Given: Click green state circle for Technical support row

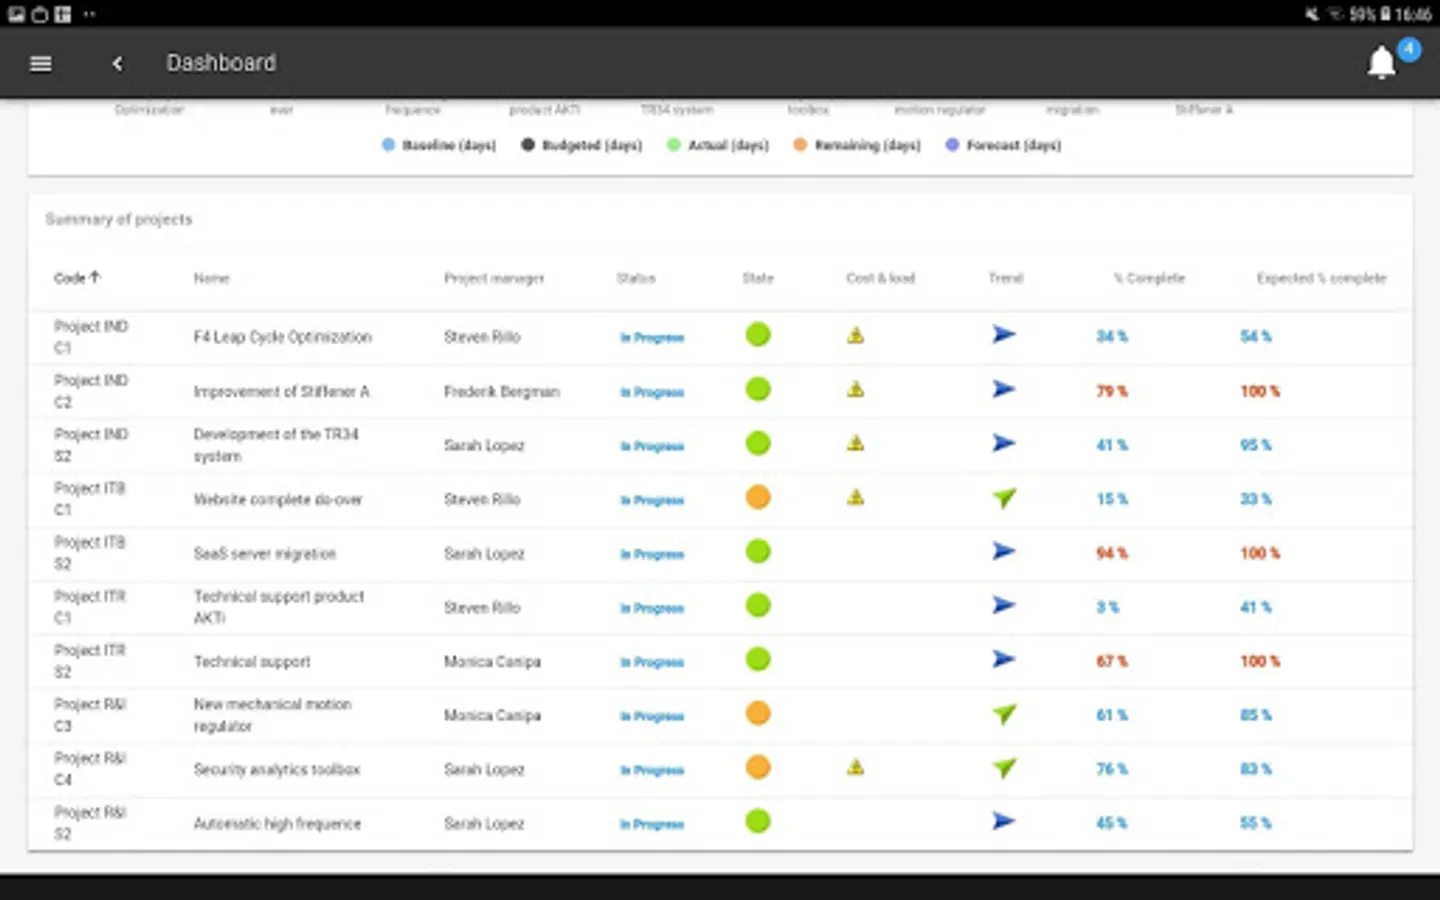Looking at the screenshot, I should pyautogui.click(x=758, y=659).
